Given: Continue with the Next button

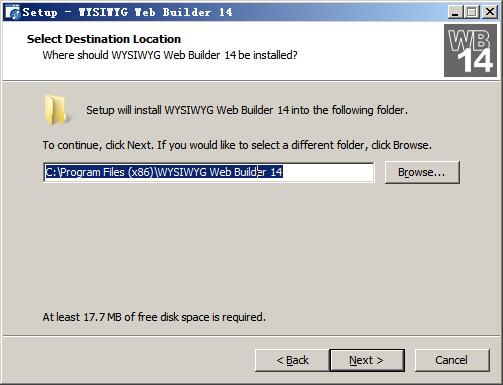Looking at the screenshot, I should pos(367,360).
